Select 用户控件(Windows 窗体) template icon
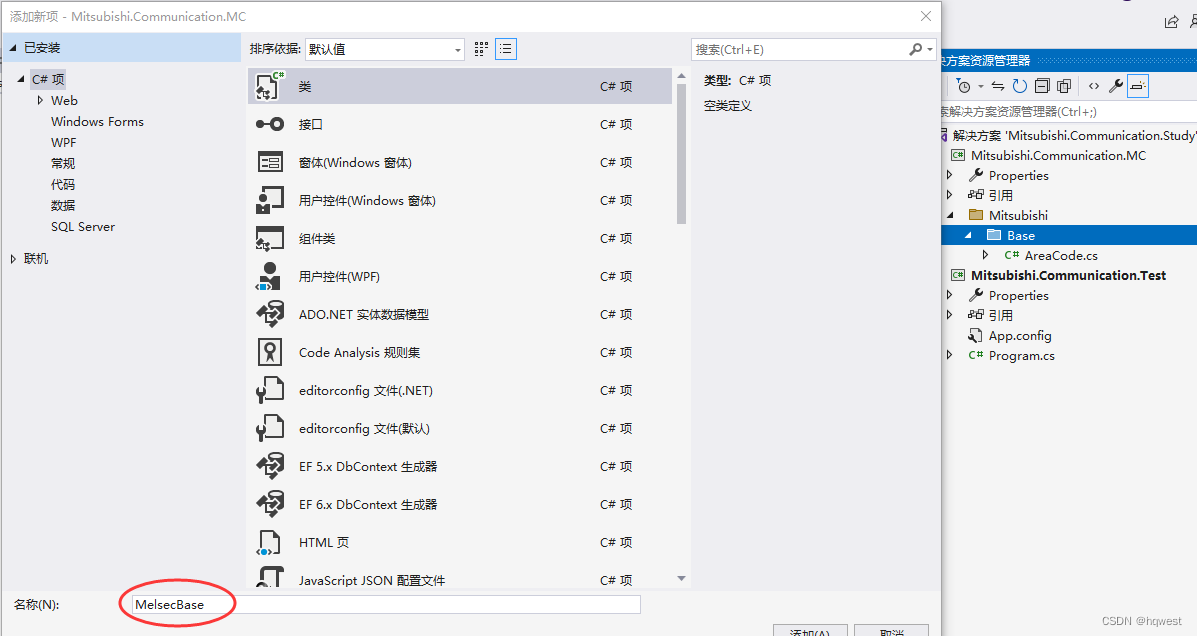1197x636 pixels. tap(269, 200)
